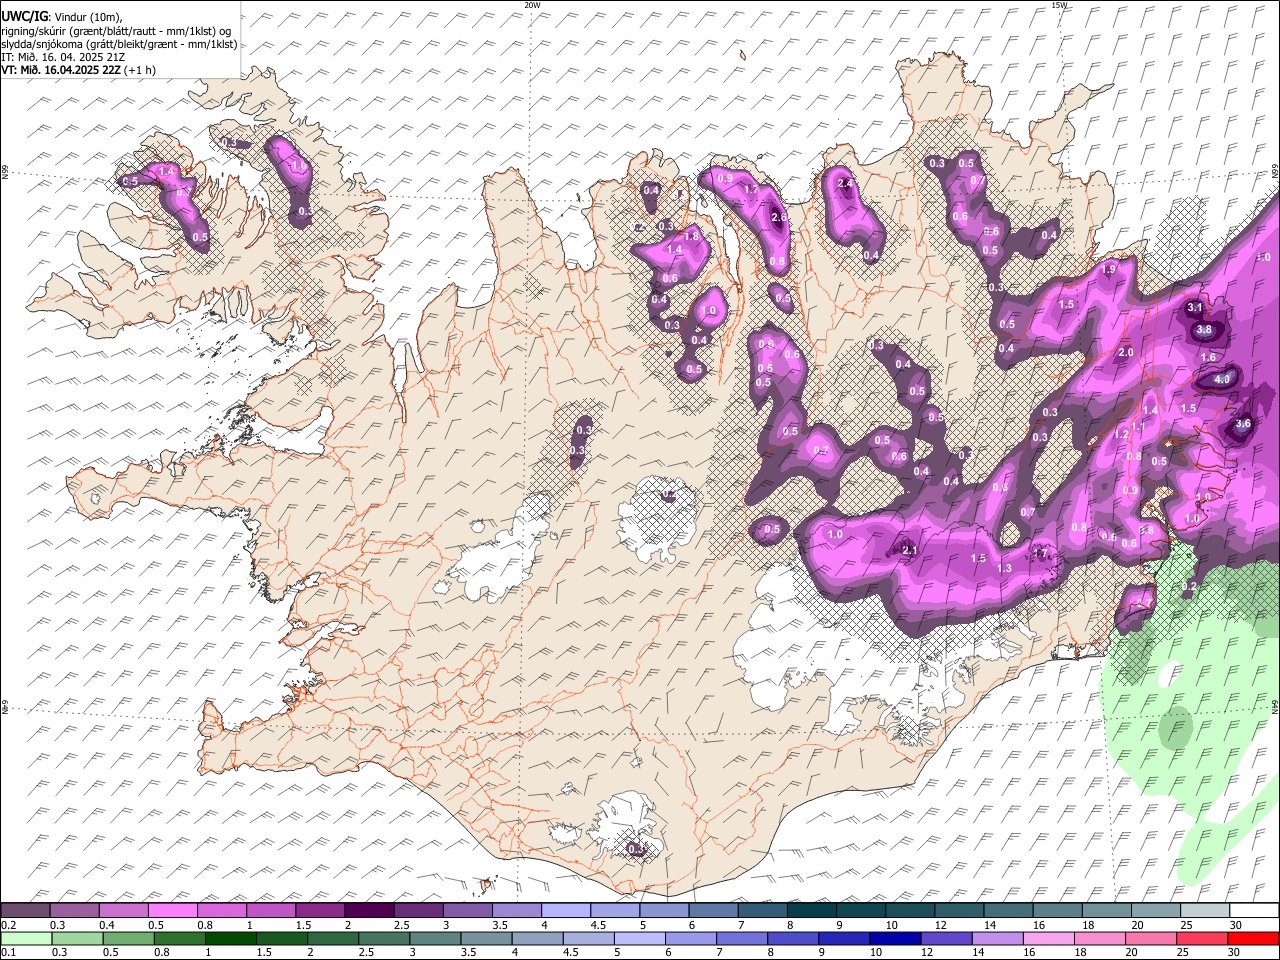Click the '2.0' precipitation value on the map

(x=1126, y=353)
